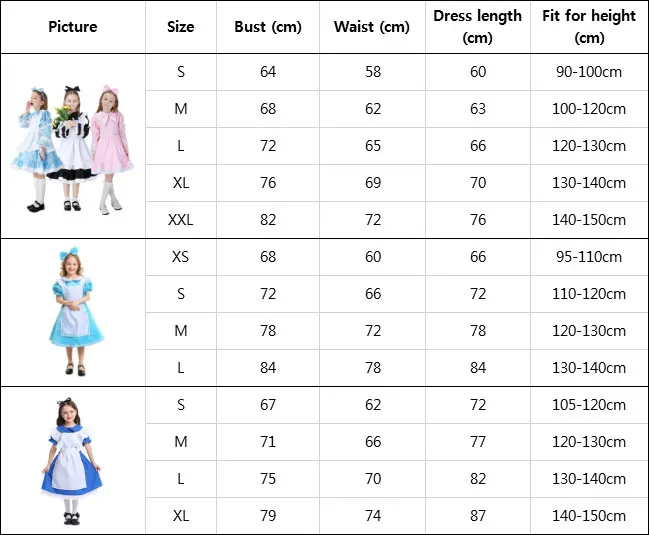Click the Bust (cm) header cell
This screenshot has height=535, width=649.
[x=268, y=27]
